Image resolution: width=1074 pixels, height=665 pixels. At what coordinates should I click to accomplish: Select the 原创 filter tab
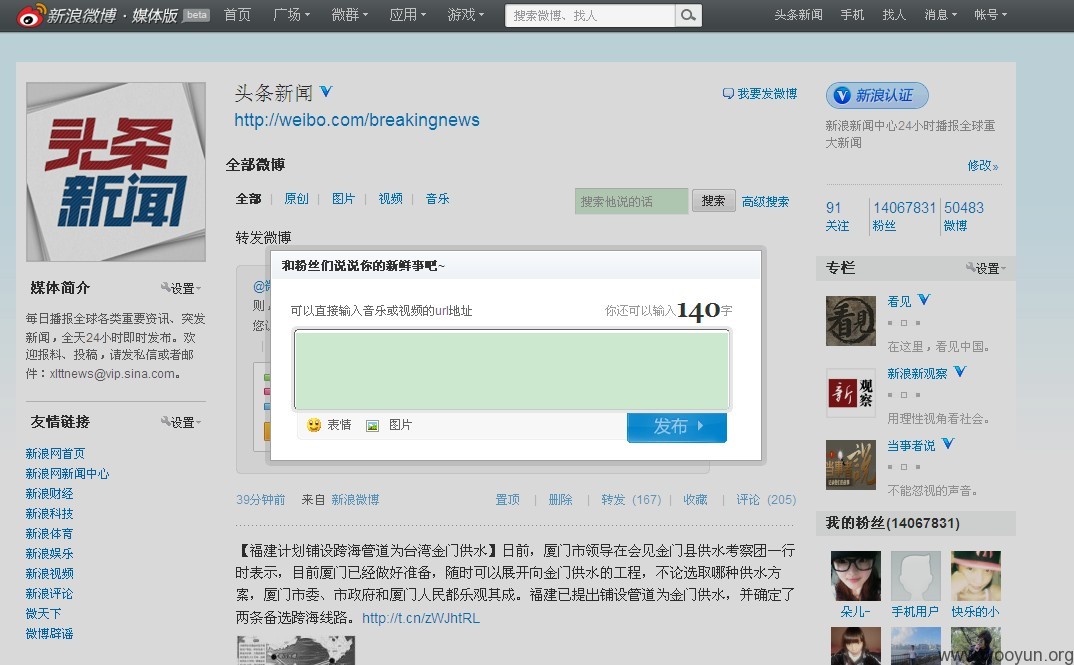coord(296,199)
